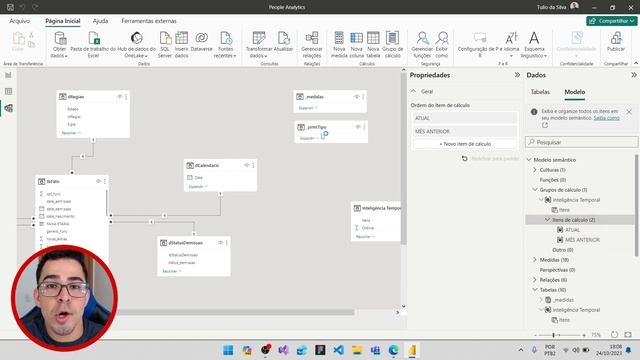Collapse Grupos de cálculo node

535,189
